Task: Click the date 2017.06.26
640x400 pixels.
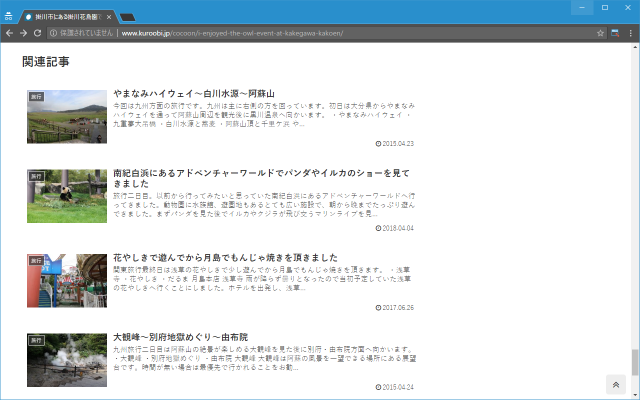Action: [395, 308]
